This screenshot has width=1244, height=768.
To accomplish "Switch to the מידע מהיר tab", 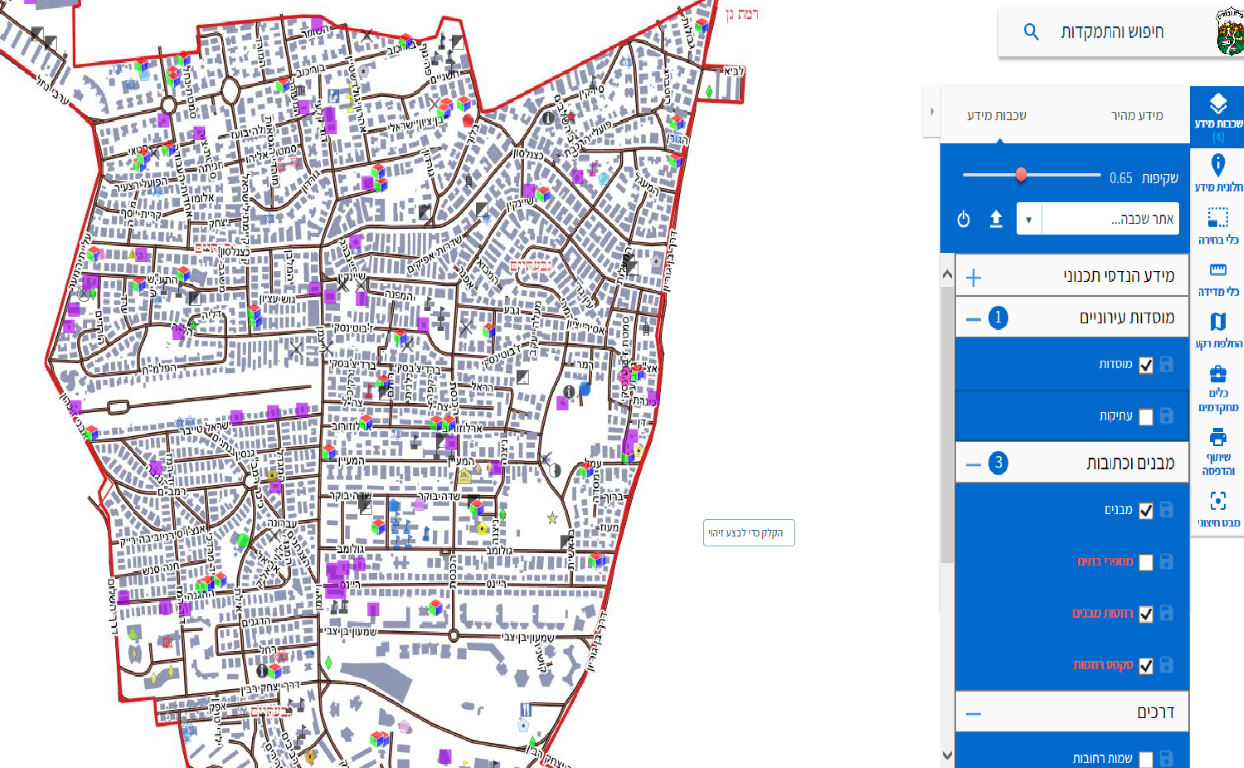I will [1137, 116].
